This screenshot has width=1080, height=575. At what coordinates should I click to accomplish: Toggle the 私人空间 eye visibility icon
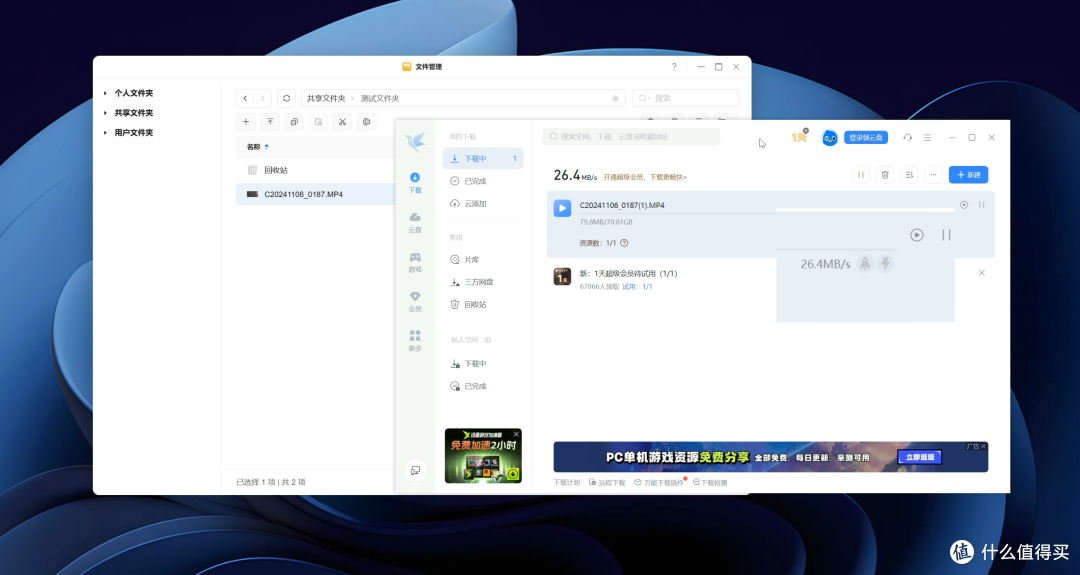pos(488,340)
